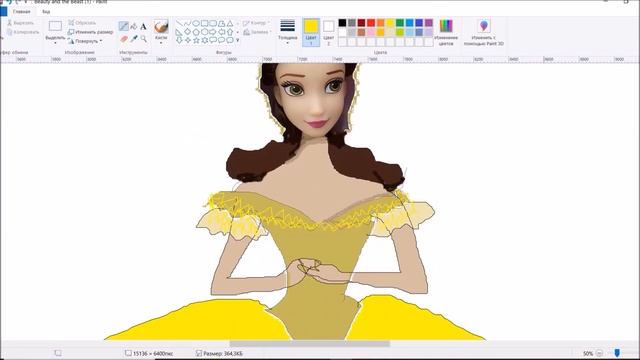Pick the brown color swatch
This screenshot has width=640, height=360.
(x=362, y=32)
